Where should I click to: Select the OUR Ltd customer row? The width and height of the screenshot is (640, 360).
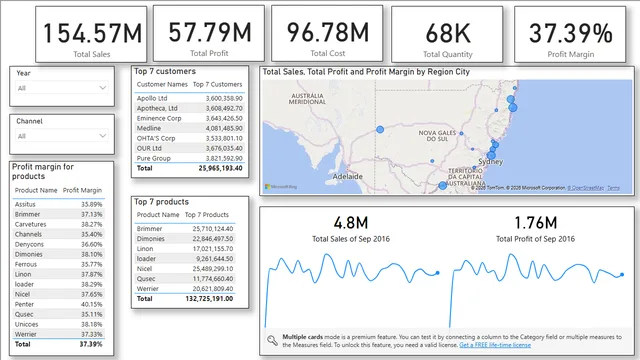[189, 148]
